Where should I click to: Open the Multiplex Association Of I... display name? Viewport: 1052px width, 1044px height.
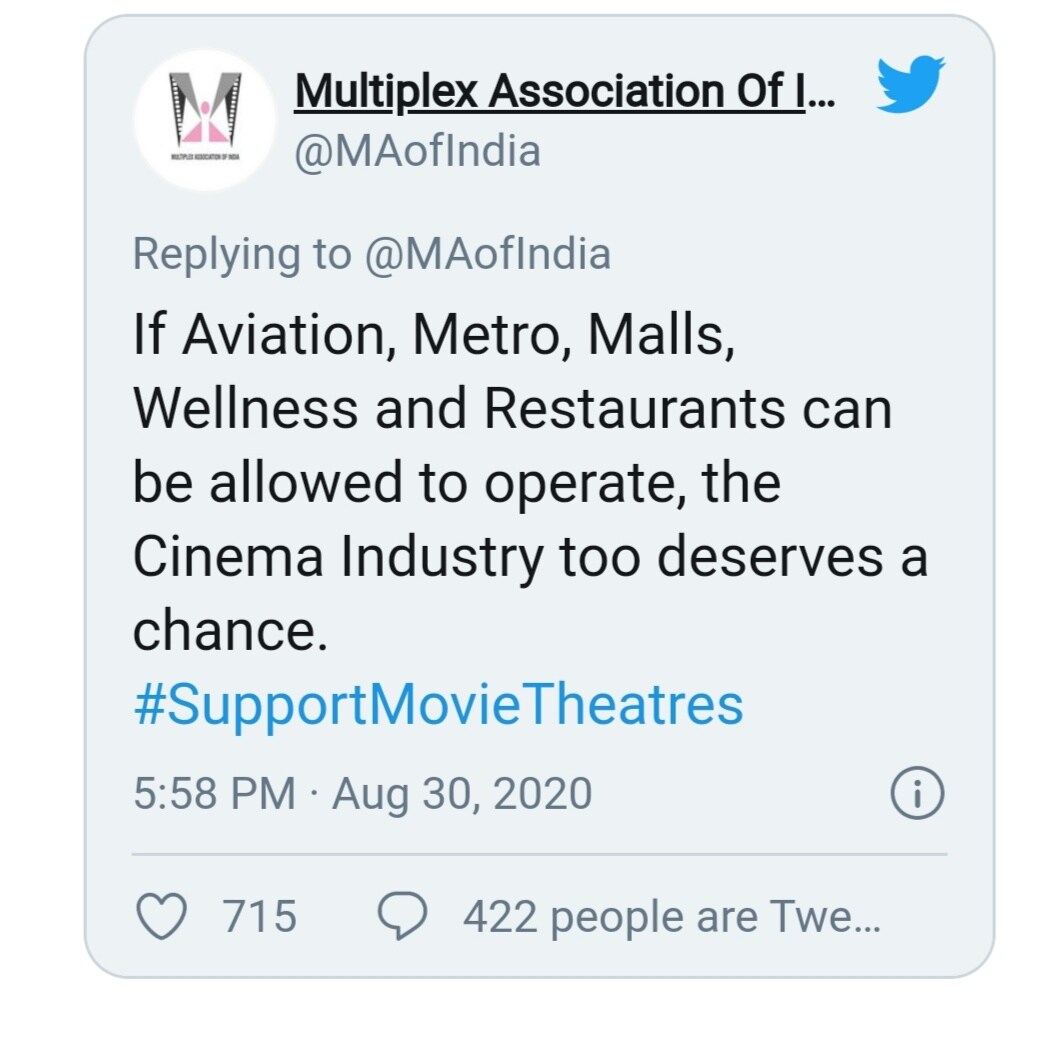tap(565, 91)
